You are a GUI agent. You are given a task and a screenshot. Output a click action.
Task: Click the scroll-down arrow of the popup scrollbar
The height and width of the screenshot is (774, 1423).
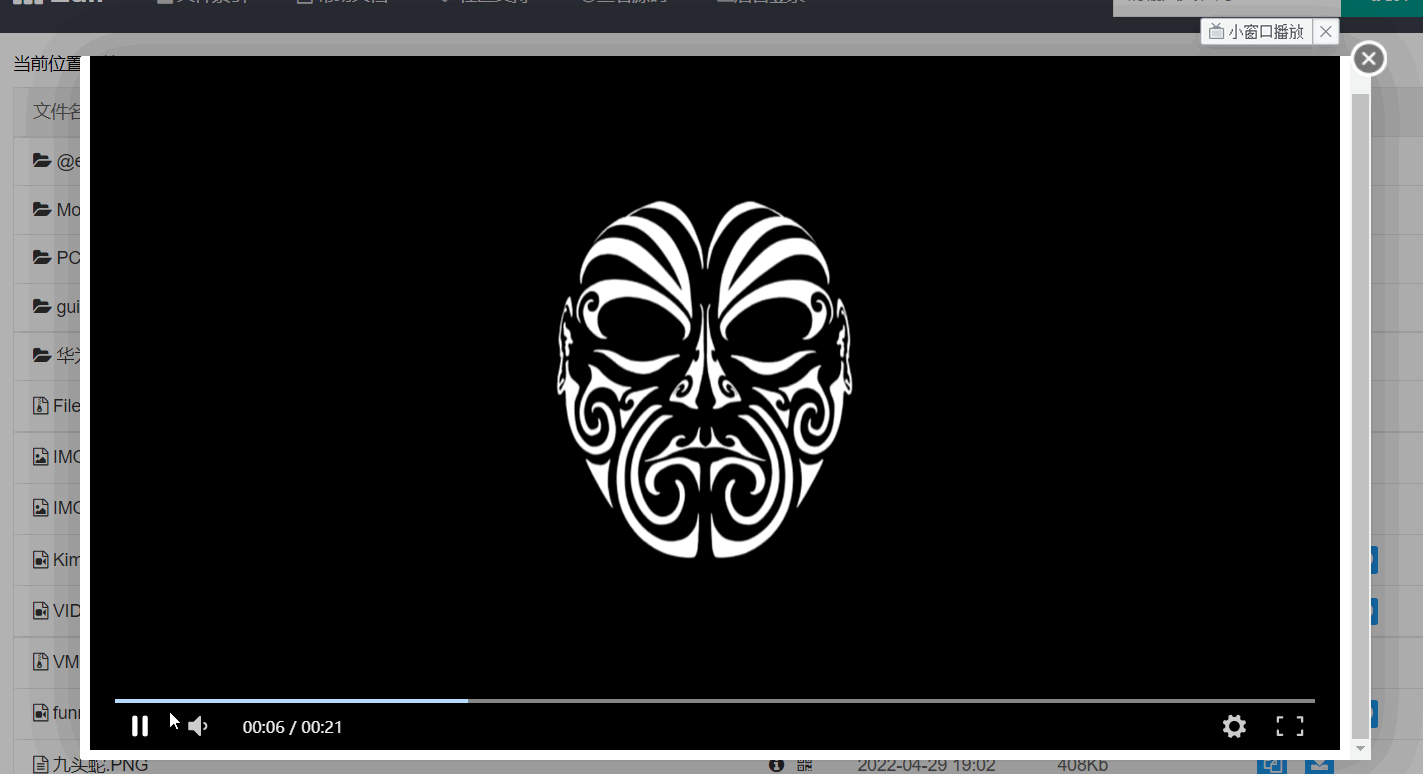click(1360, 749)
